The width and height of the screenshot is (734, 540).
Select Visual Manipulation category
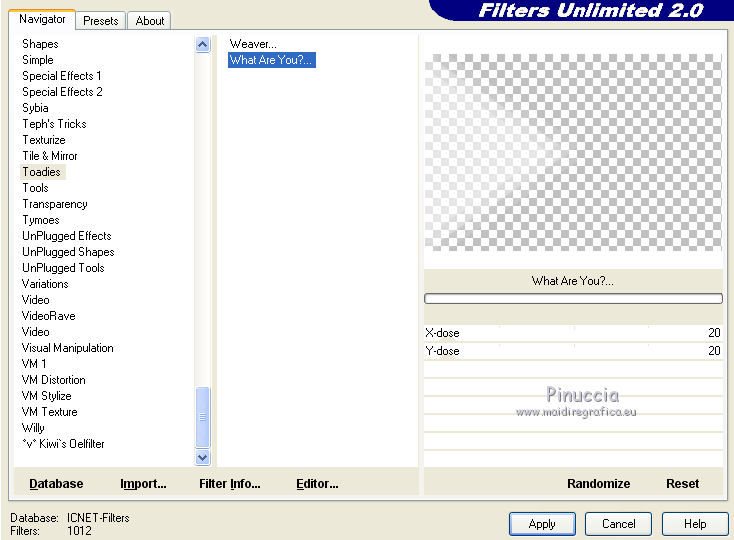click(x=67, y=348)
